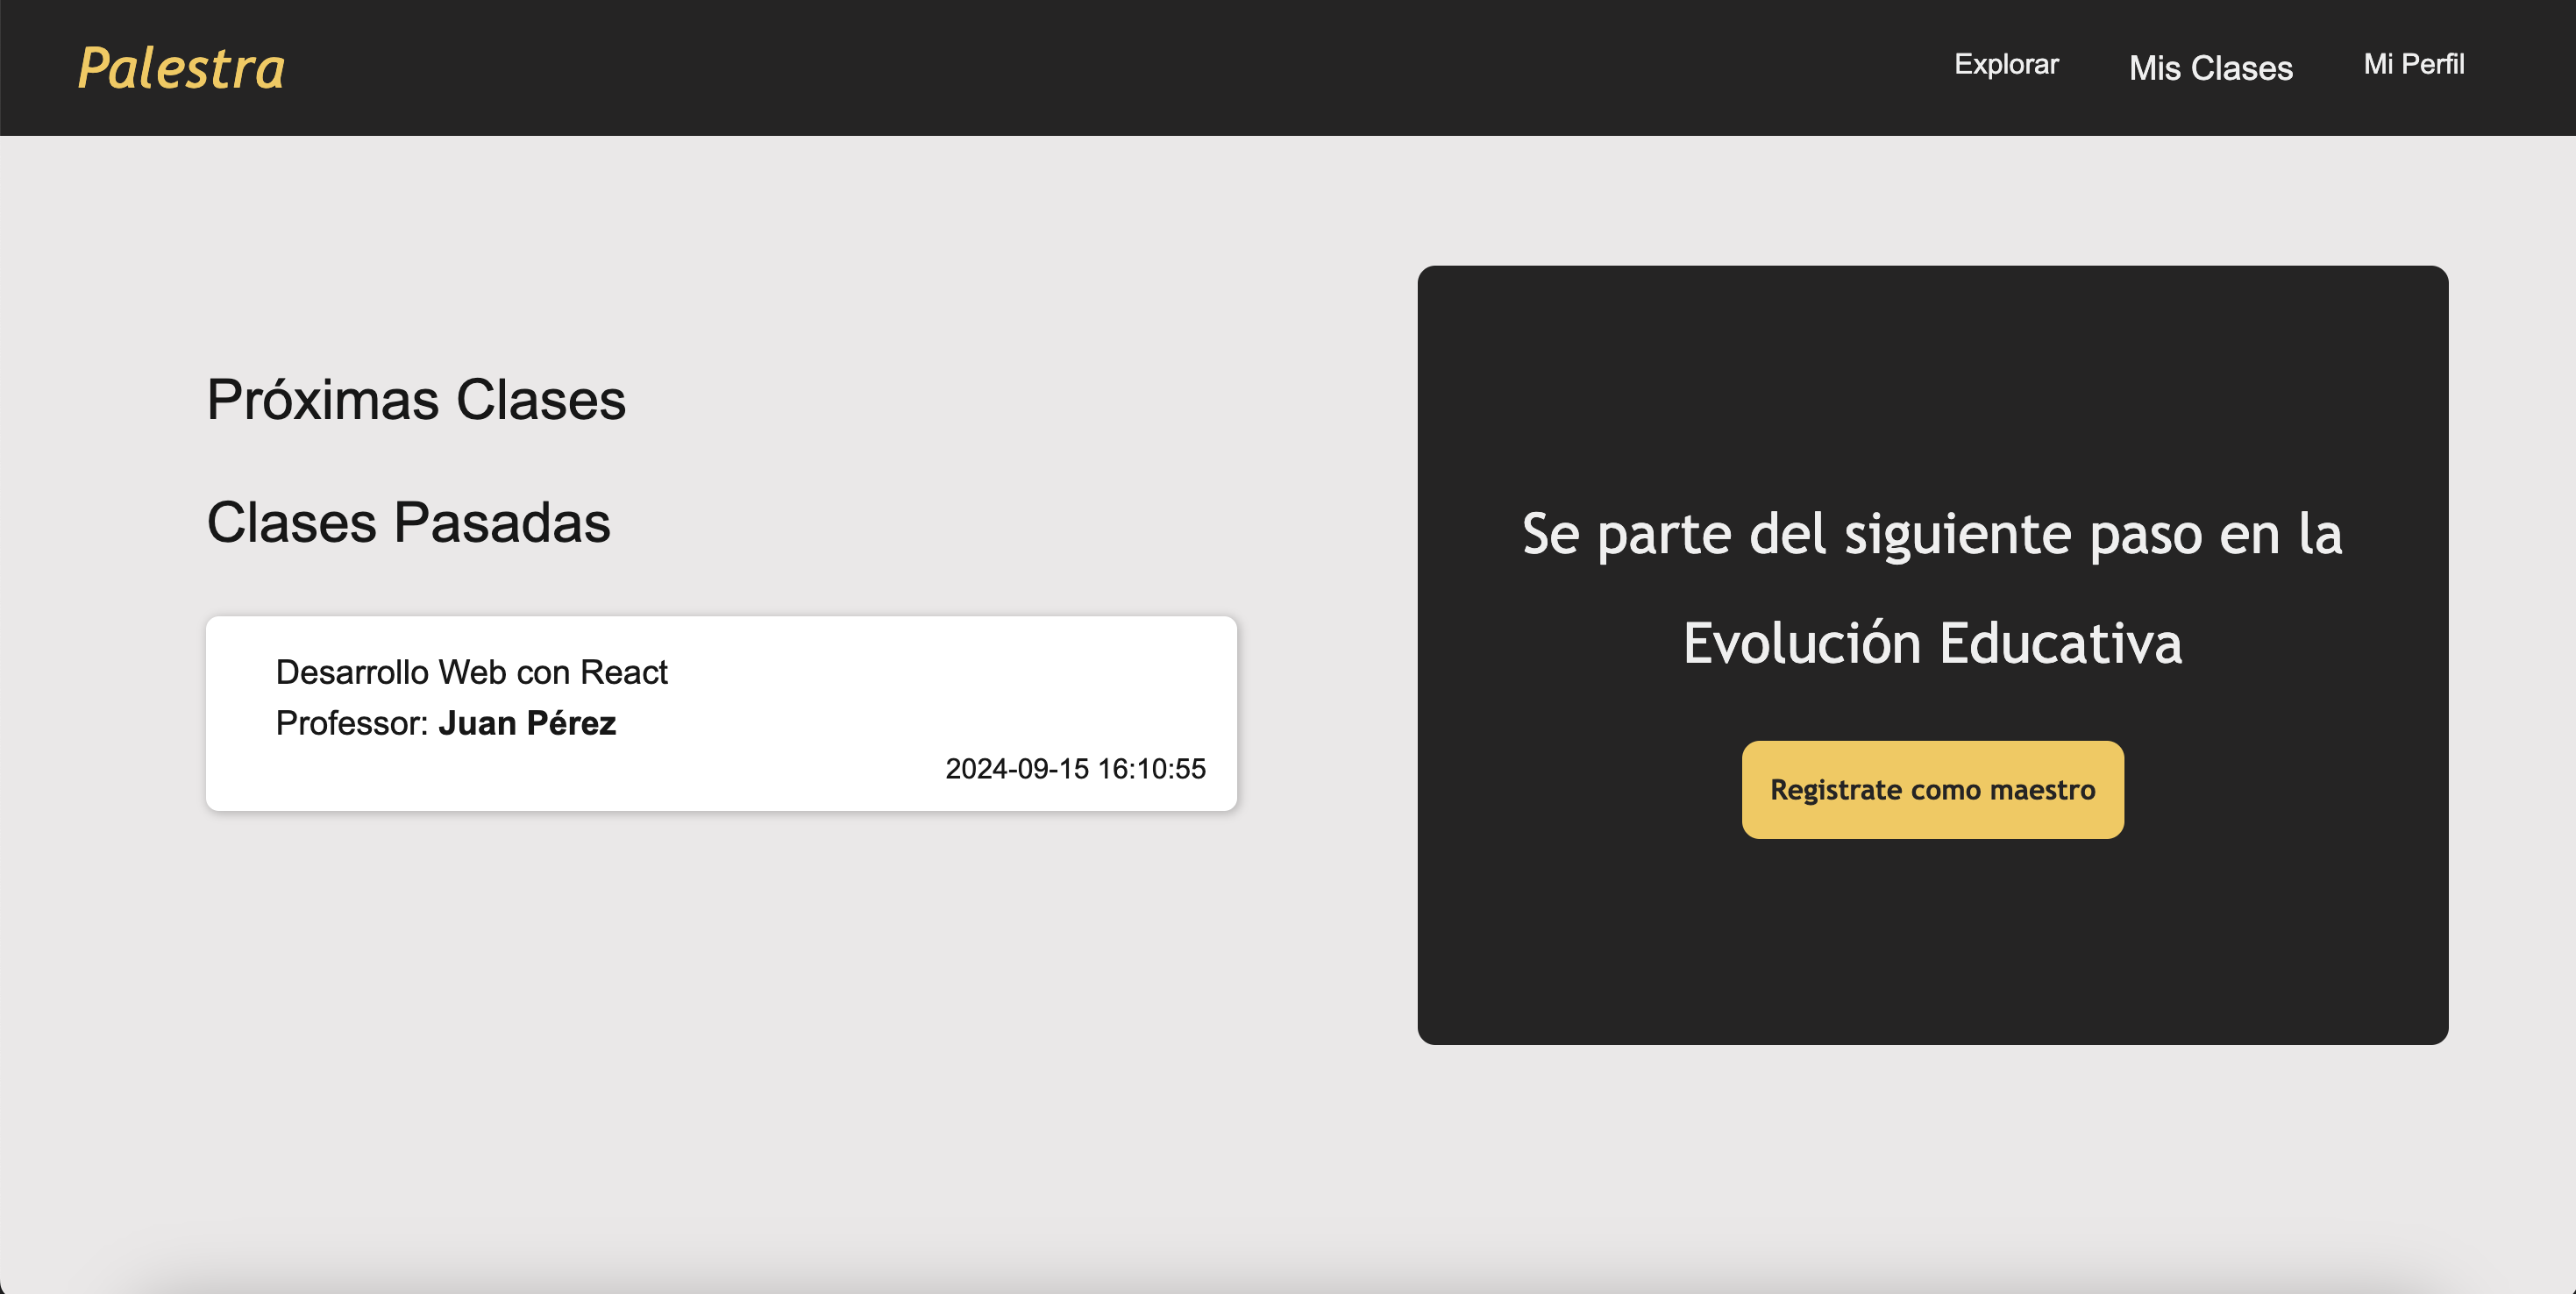Click the Professor label in class card
Image resolution: width=2576 pixels, height=1294 pixels.
click(x=352, y=723)
